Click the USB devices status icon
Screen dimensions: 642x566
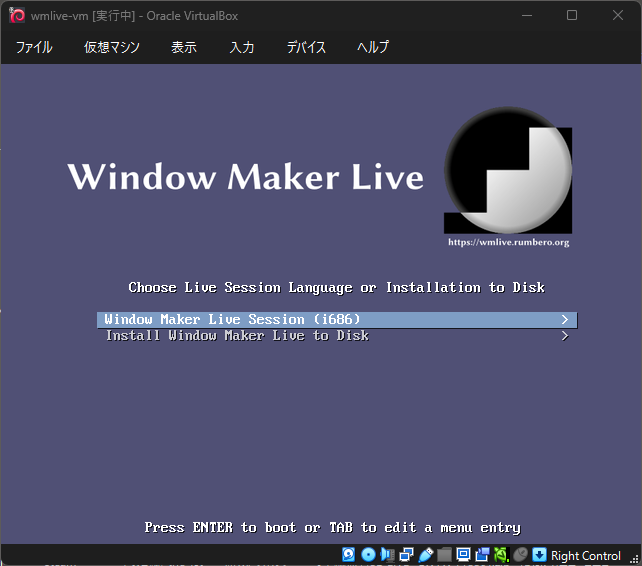tap(426, 555)
